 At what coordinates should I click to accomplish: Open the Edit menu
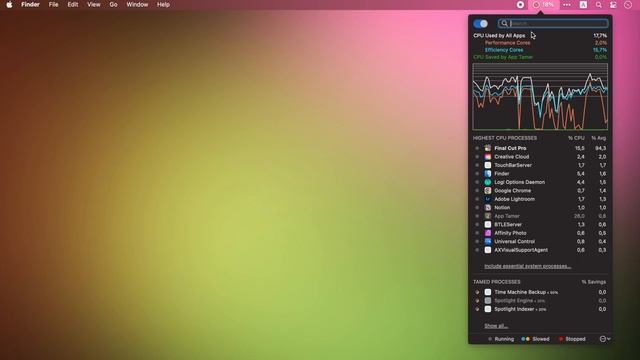pyautogui.click(x=73, y=5)
